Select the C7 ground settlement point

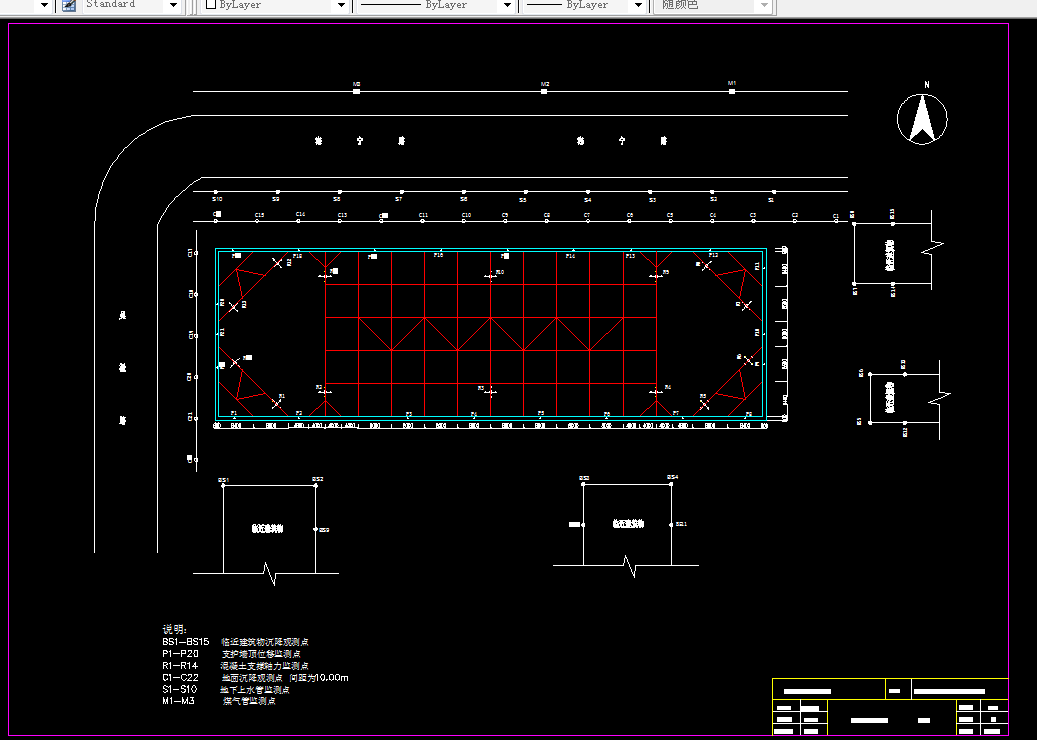click(588, 221)
